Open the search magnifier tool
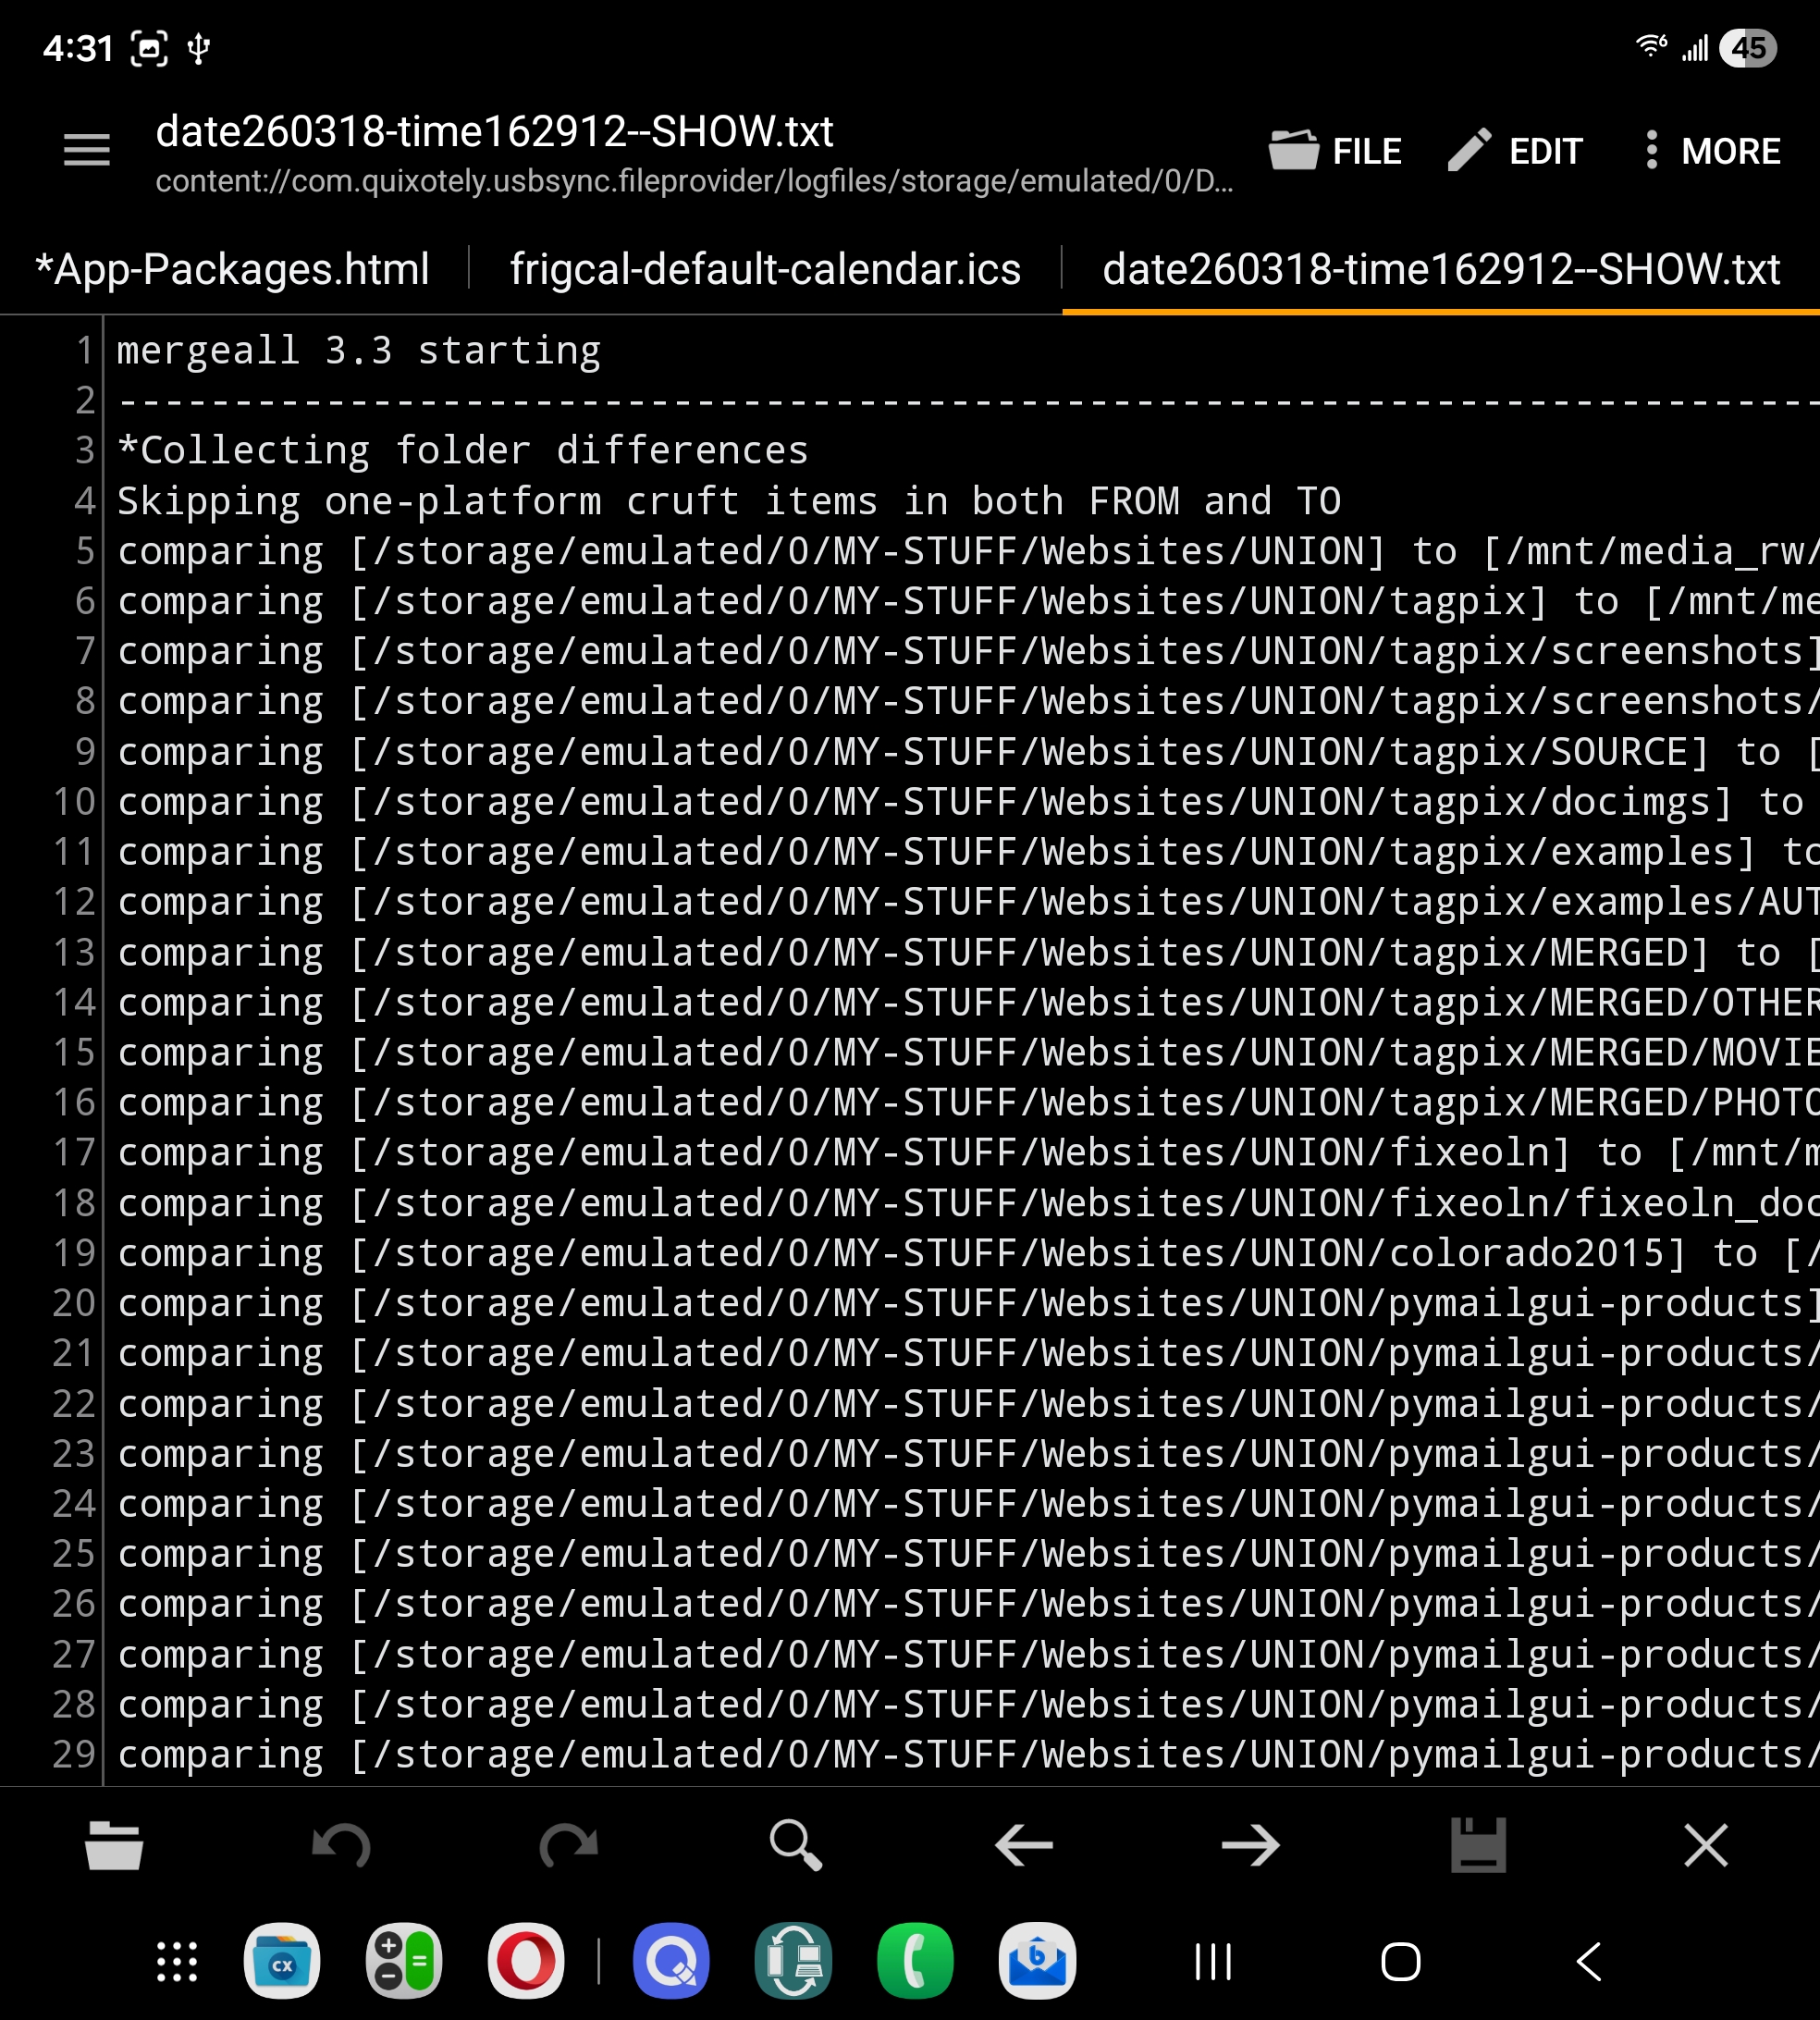 click(796, 1845)
